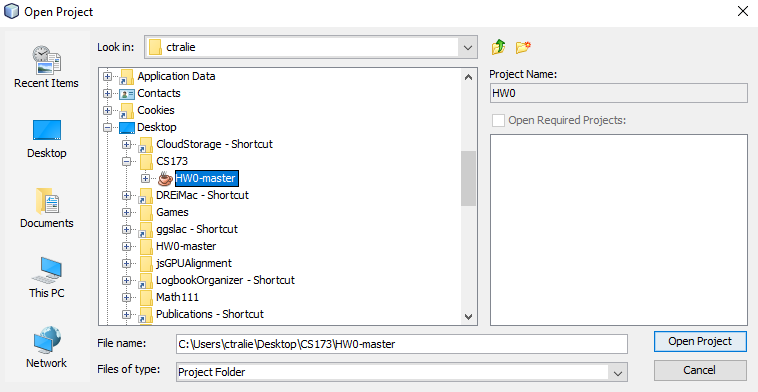Select This PC in the sidebar

(46, 278)
